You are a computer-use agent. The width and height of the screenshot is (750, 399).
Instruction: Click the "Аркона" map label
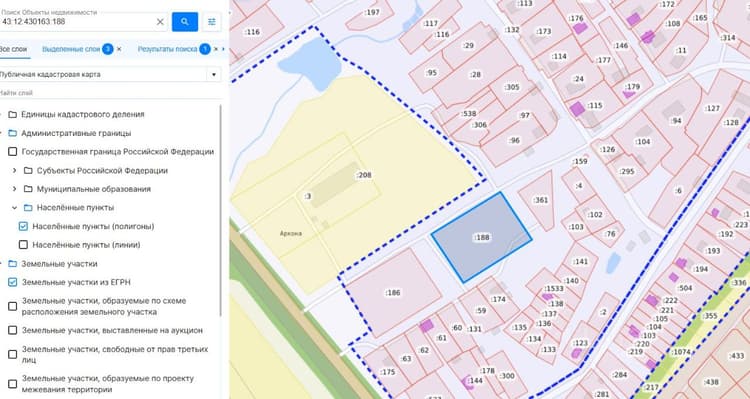[x=291, y=233]
